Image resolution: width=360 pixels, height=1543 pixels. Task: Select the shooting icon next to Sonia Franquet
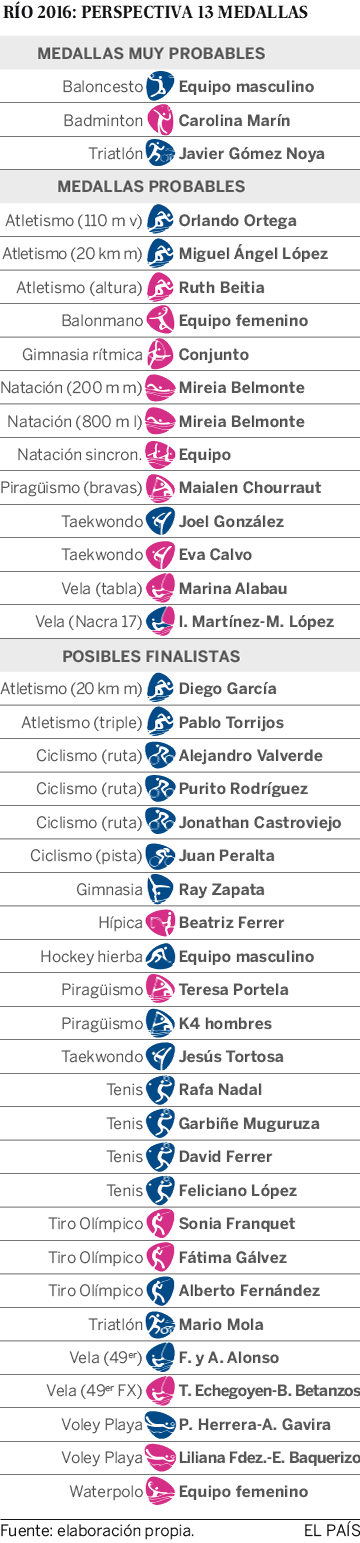tap(160, 1223)
